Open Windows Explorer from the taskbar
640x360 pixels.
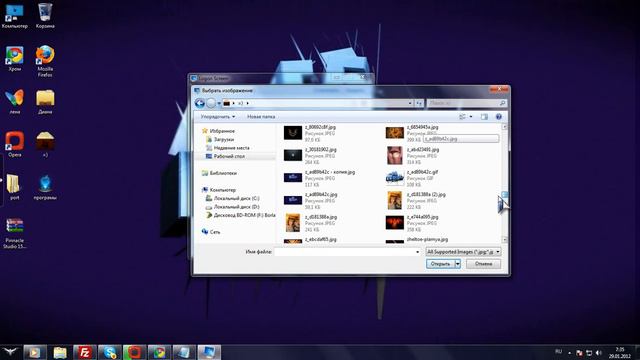point(60,352)
